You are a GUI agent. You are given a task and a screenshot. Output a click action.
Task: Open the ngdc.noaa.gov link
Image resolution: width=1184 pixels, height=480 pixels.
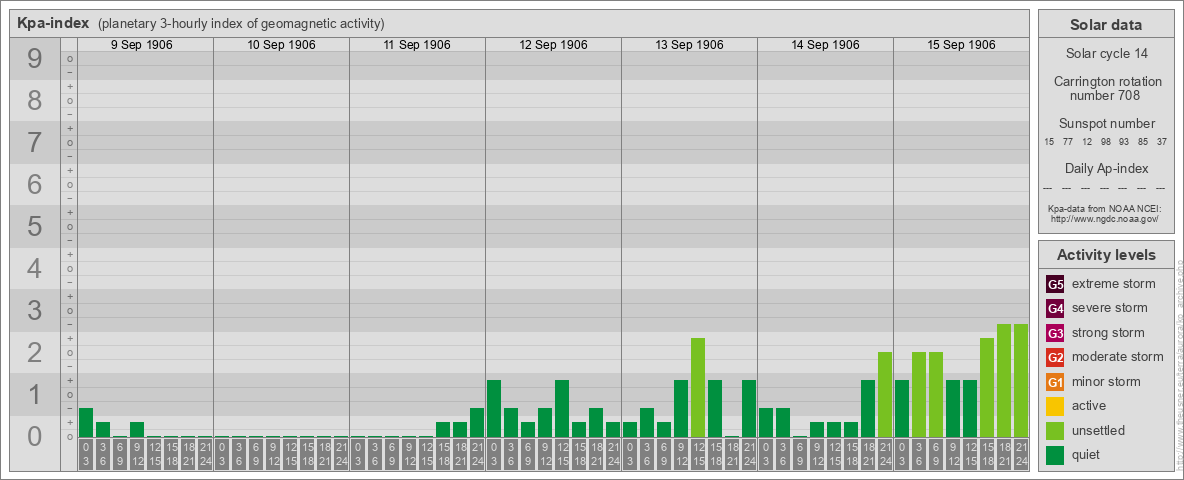(x=1105, y=218)
